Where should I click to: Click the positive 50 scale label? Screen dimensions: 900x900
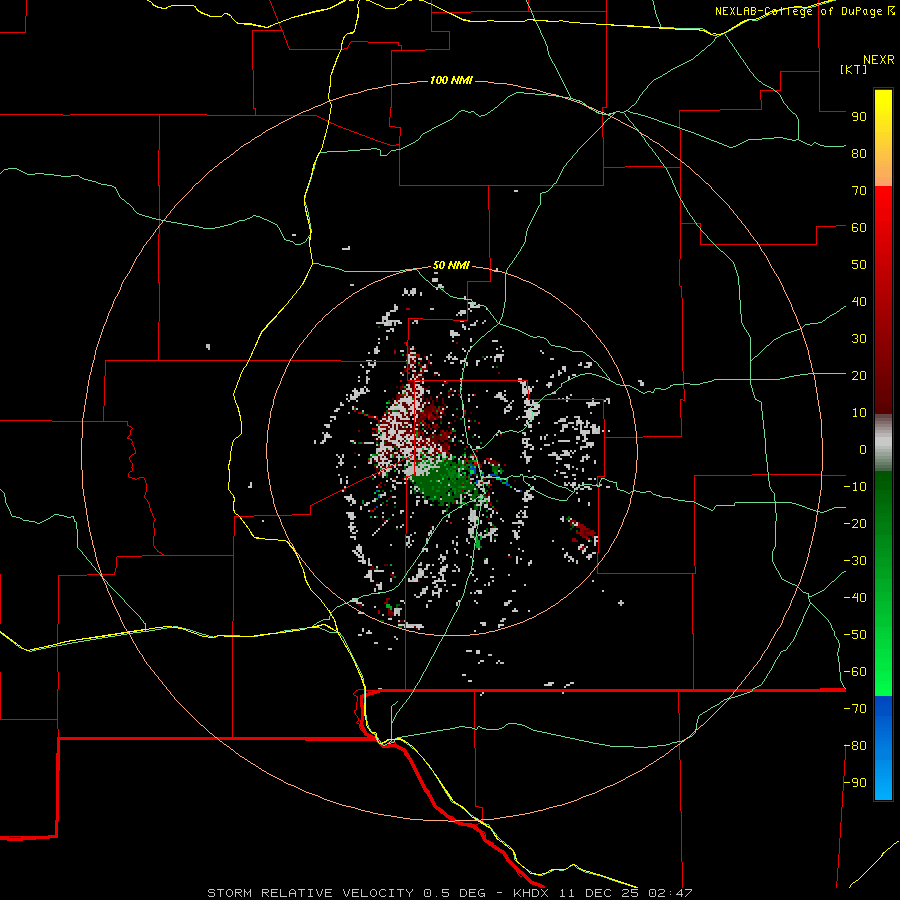(x=859, y=265)
